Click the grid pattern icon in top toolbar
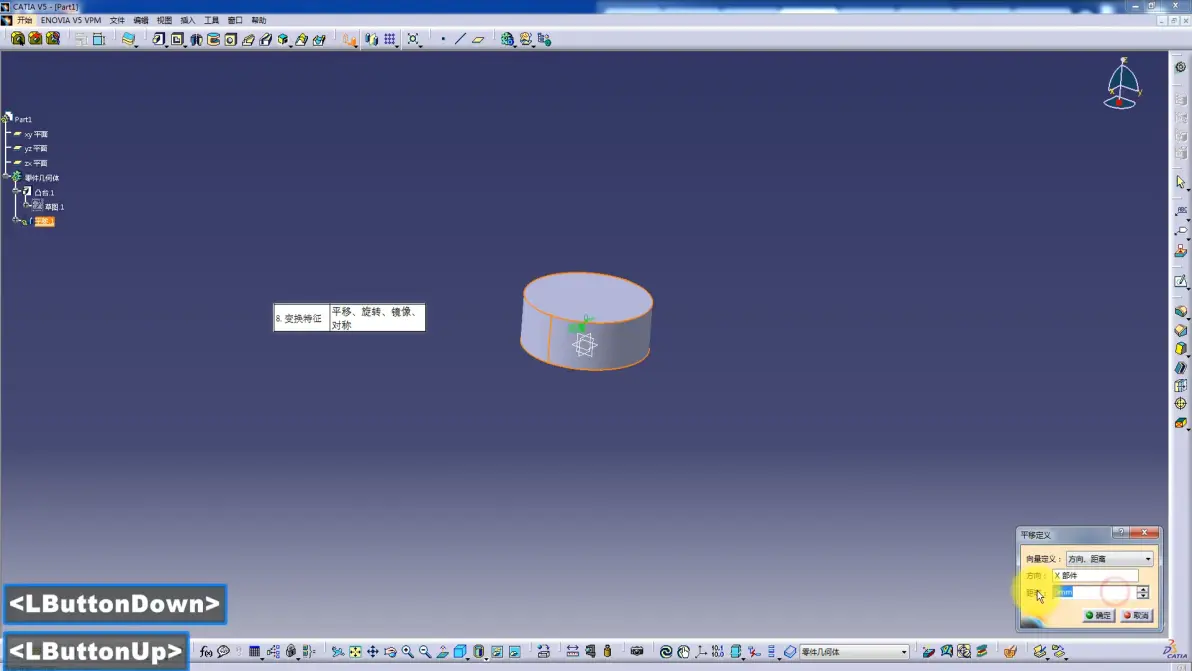The image size is (1192, 671). tap(389, 39)
